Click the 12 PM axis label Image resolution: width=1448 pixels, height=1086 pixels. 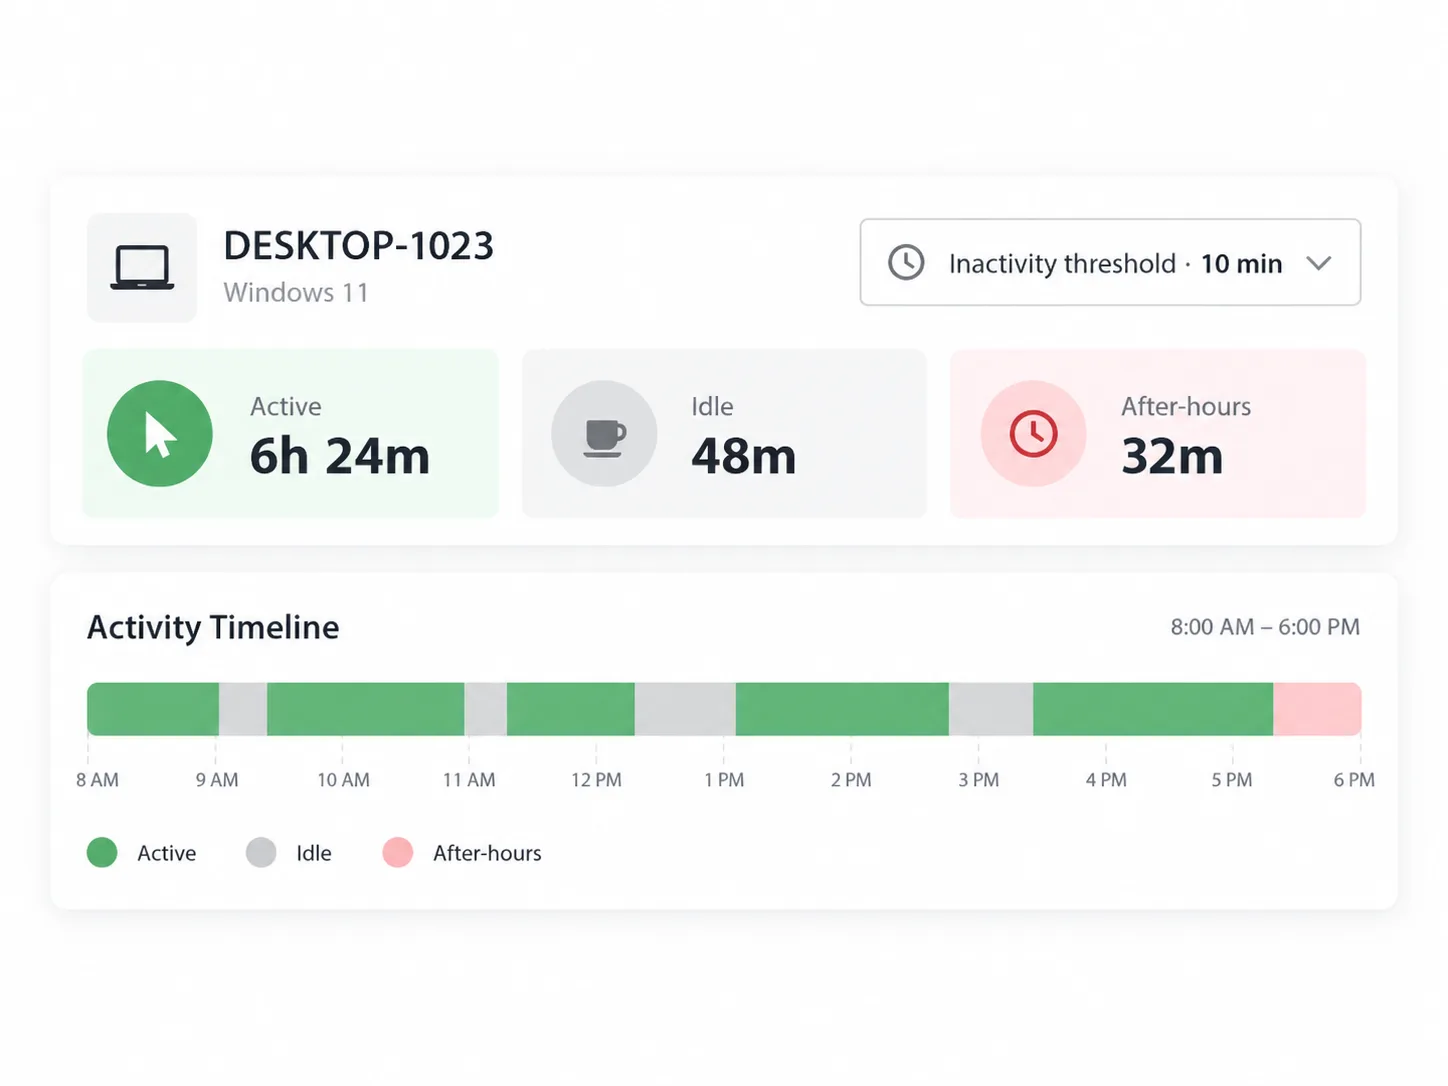tap(596, 780)
